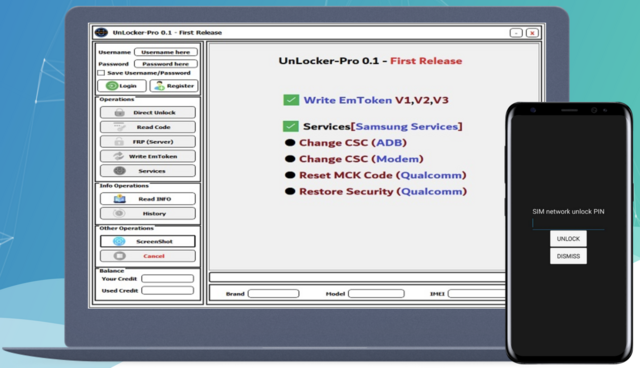640x368 pixels.
Task: Click the Restore Security (Qualcomm) text
Action: [x=383, y=191]
